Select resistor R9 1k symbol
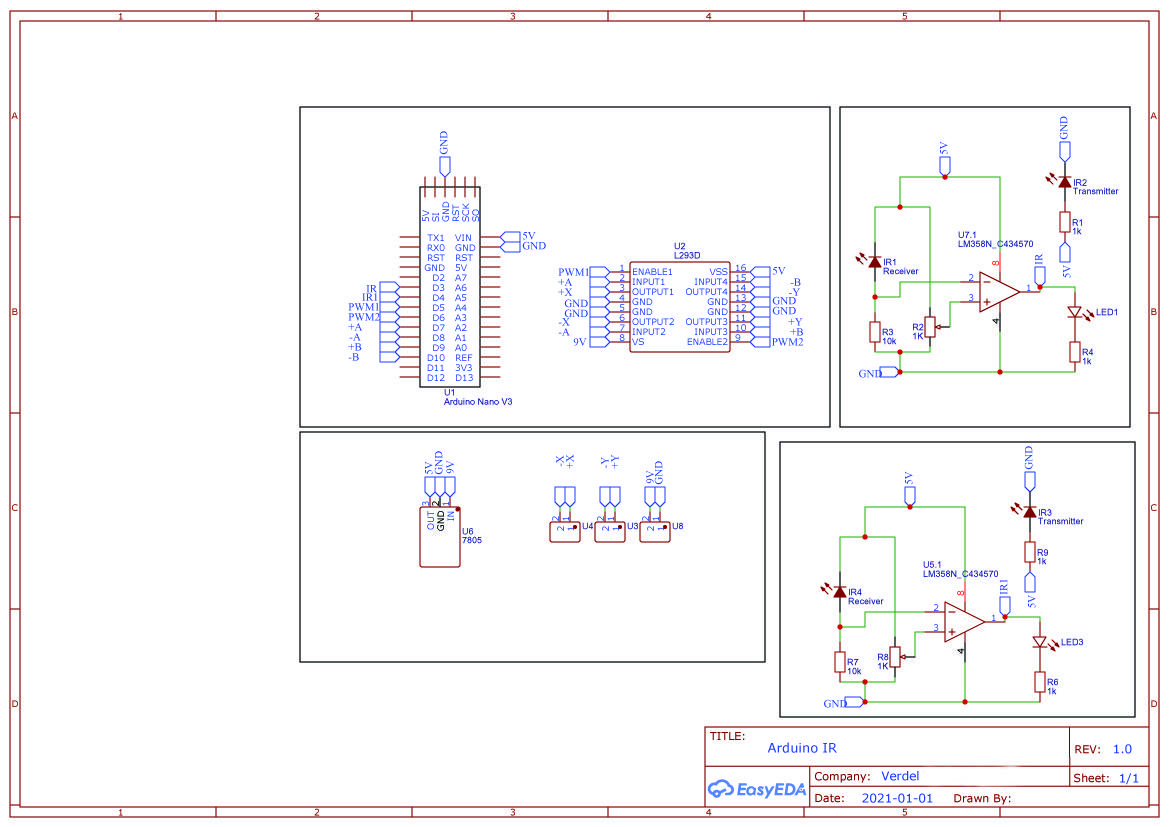This screenshot has width=1169, height=827. (x=1030, y=553)
